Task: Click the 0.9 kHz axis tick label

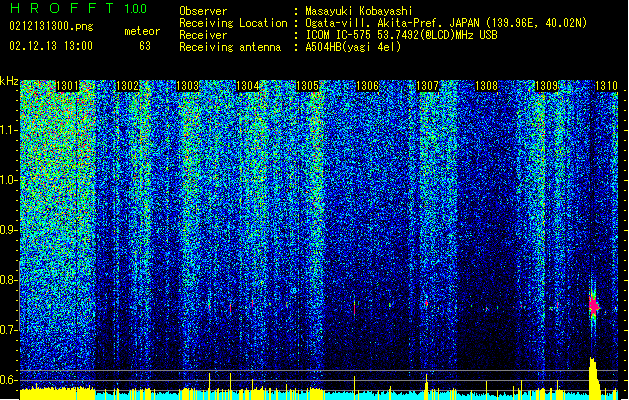Action: 8,230
